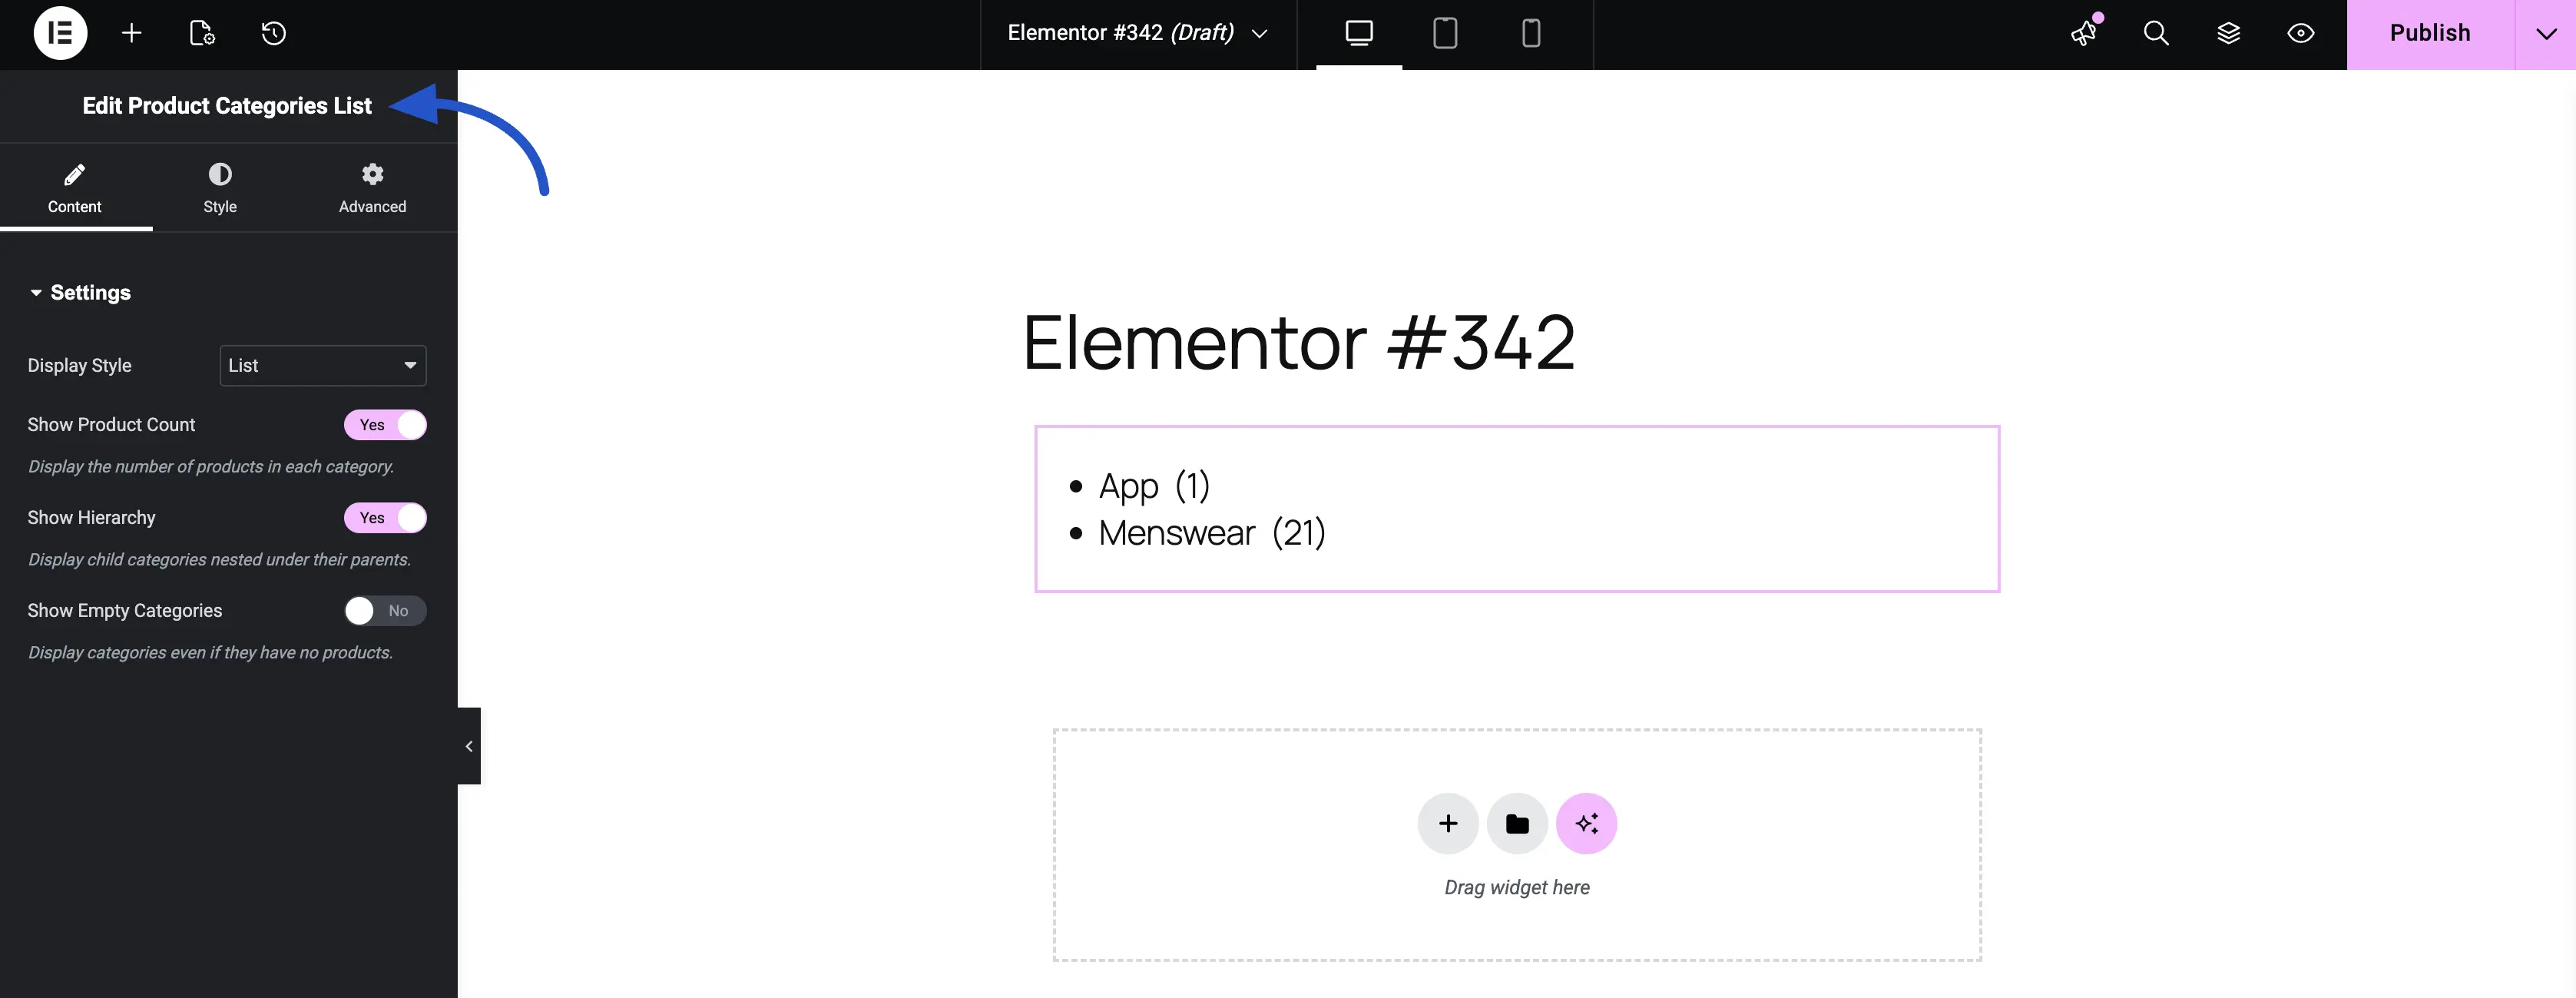Open the Elementor logo menu
The height and width of the screenshot is (998, 2576).
pos(59,33)
